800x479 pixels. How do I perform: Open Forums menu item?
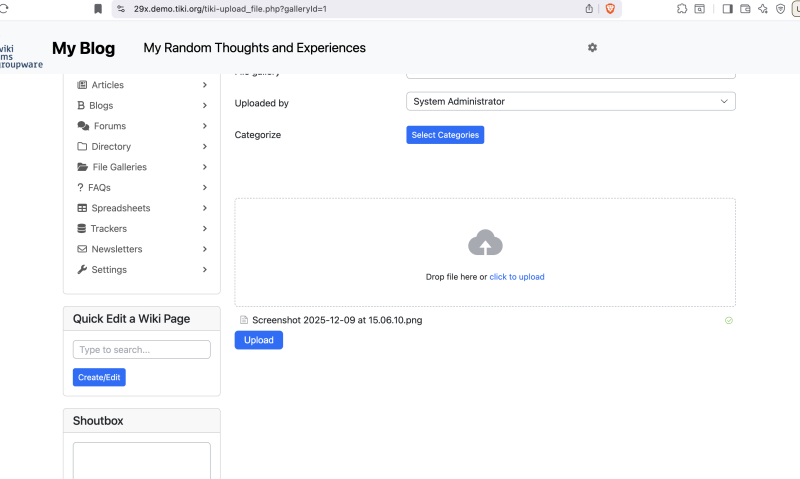tap(110, 125)
